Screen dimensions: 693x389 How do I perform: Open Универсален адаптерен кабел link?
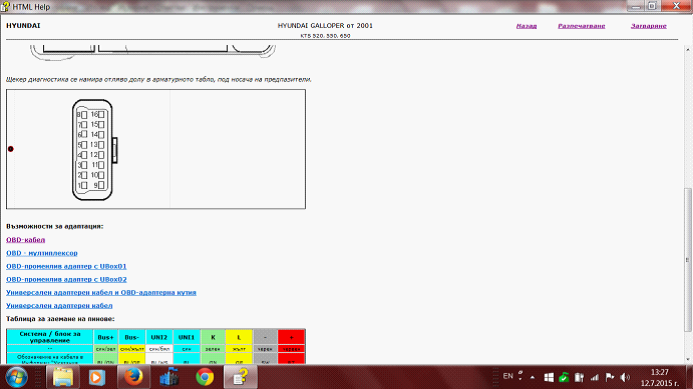click(x=59, y=305)
